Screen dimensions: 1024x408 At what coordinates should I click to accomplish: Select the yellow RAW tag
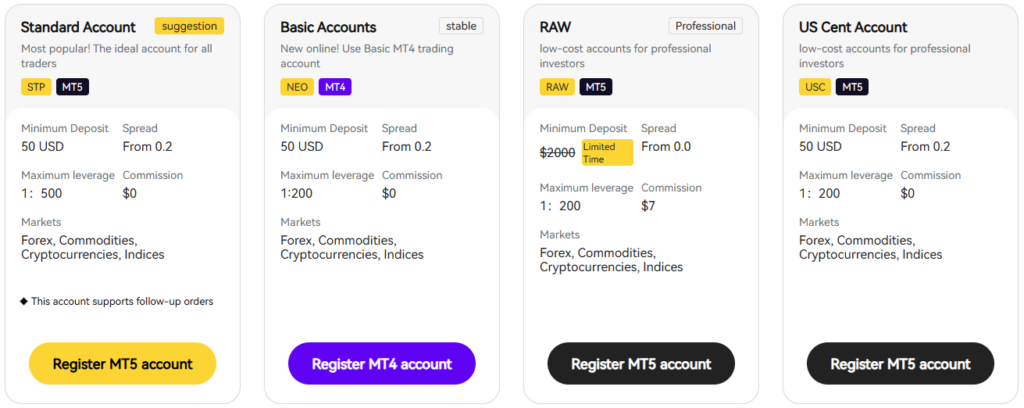[x=557, y=87]
